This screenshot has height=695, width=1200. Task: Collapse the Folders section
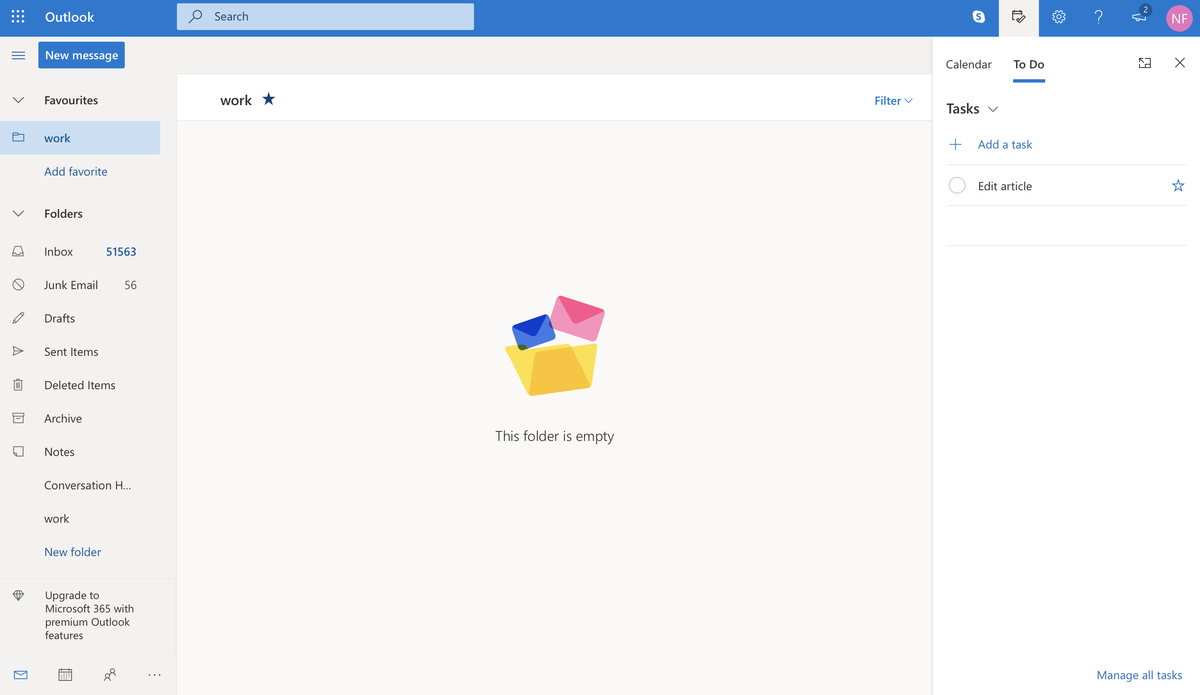pyautogui.click(x=17, y=213)
